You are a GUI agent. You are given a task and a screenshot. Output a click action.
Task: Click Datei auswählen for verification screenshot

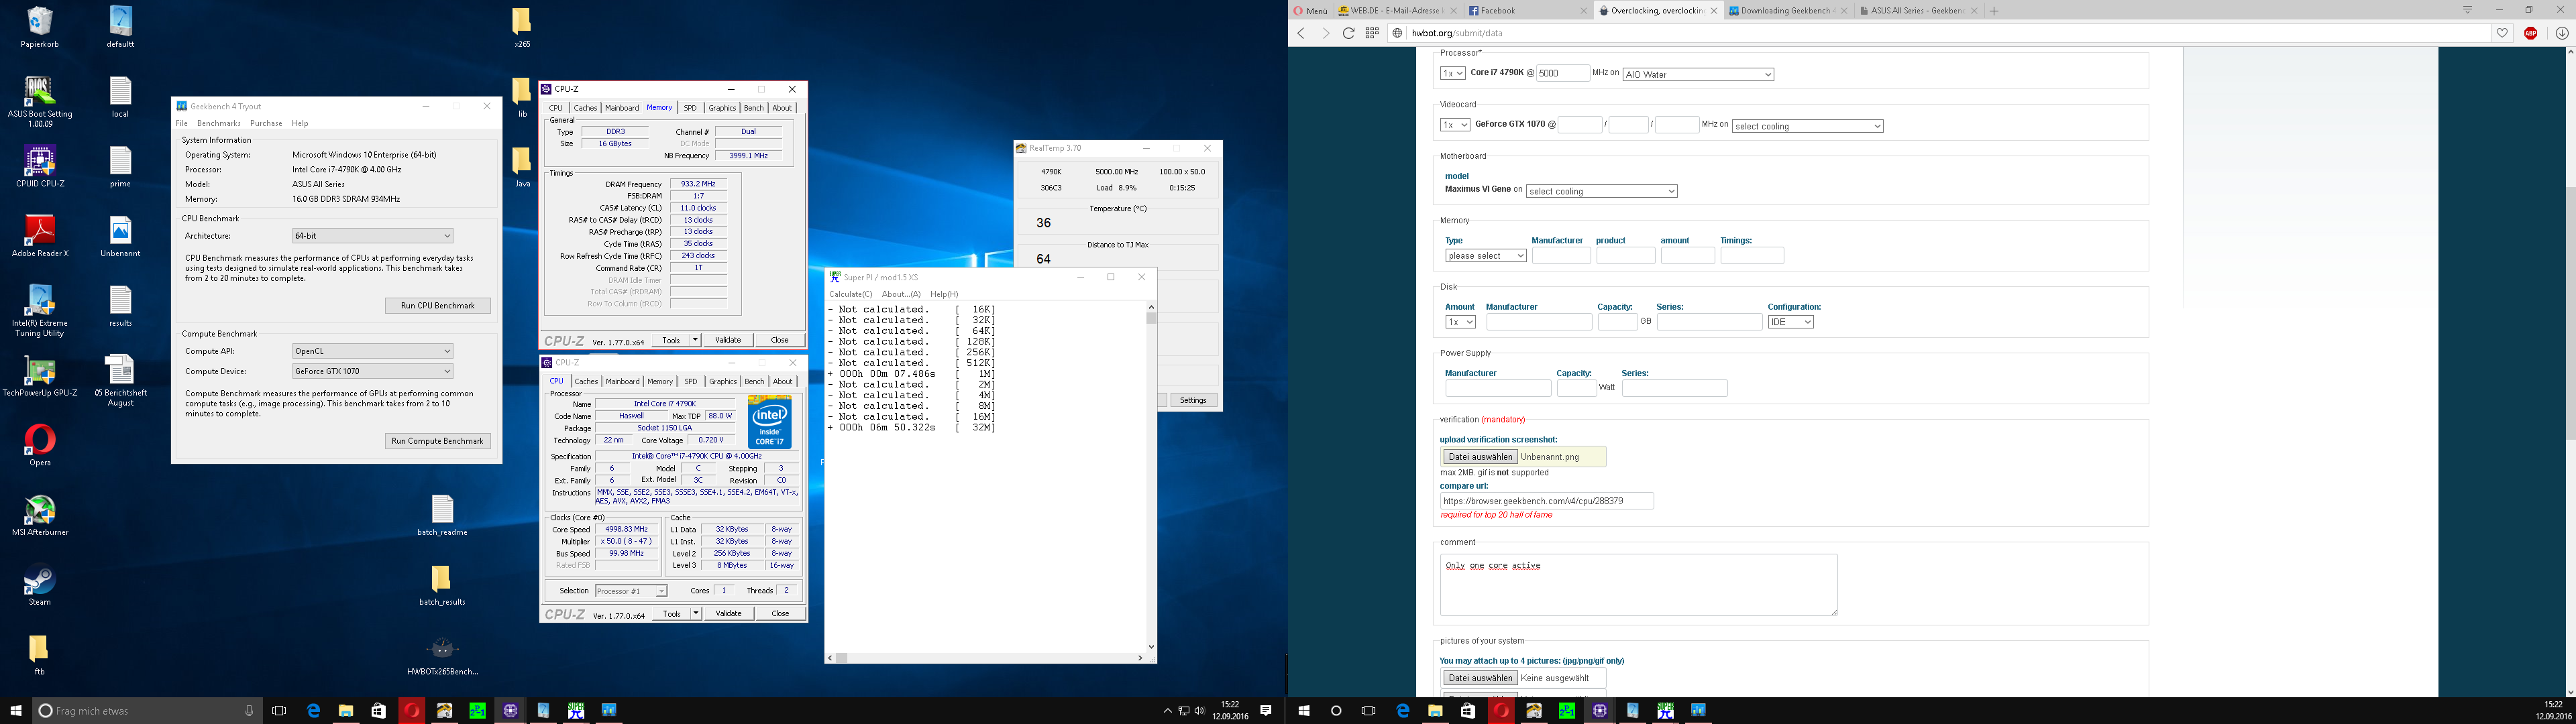1480,457
